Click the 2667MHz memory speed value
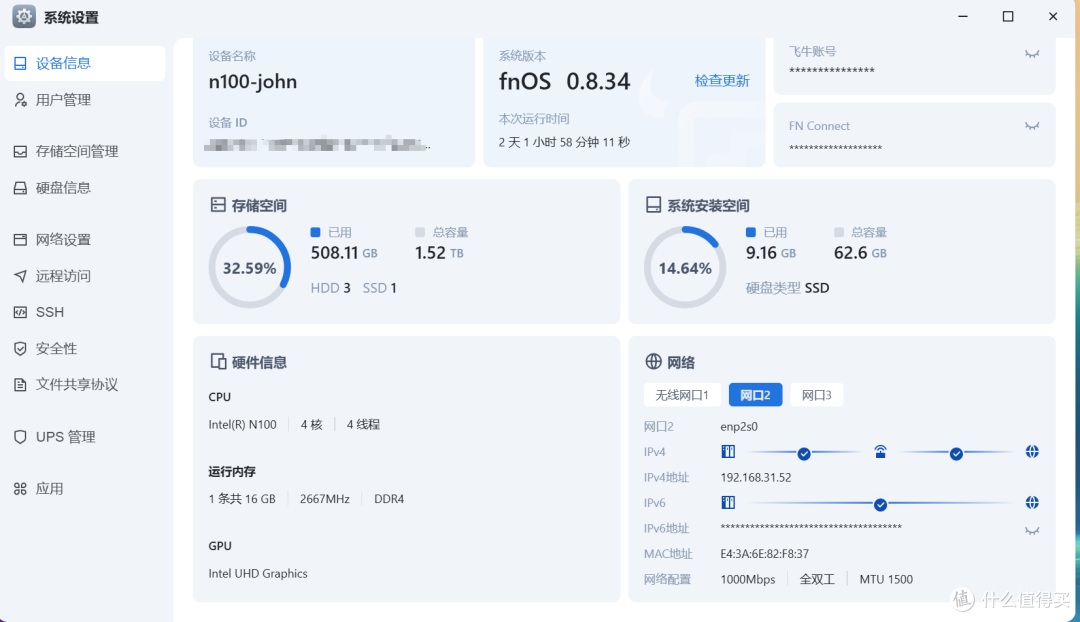 pos(324,499)
